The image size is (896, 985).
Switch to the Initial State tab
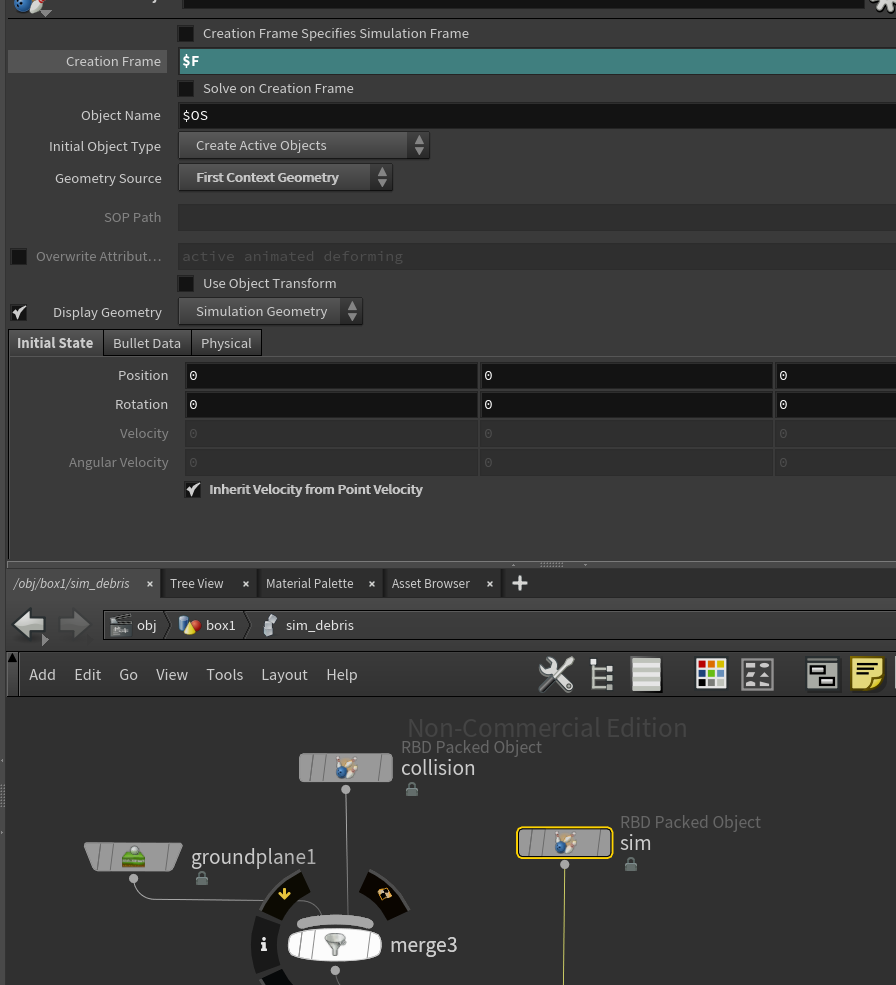click(55, 343)
